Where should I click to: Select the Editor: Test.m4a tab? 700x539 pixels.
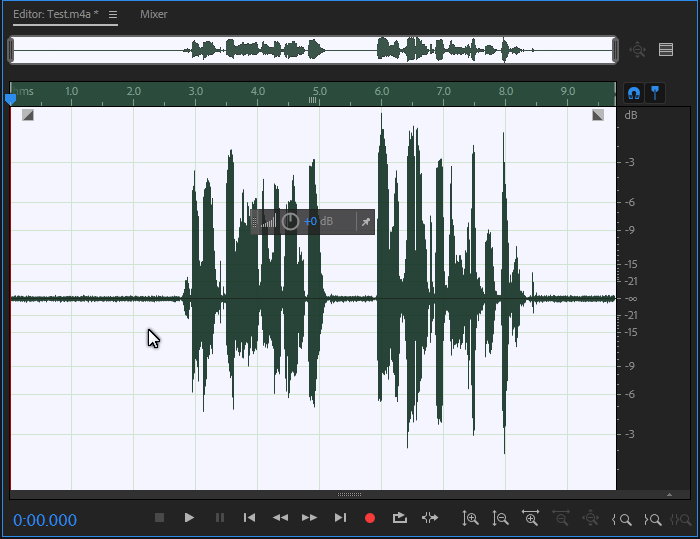[x=53, y=15]
